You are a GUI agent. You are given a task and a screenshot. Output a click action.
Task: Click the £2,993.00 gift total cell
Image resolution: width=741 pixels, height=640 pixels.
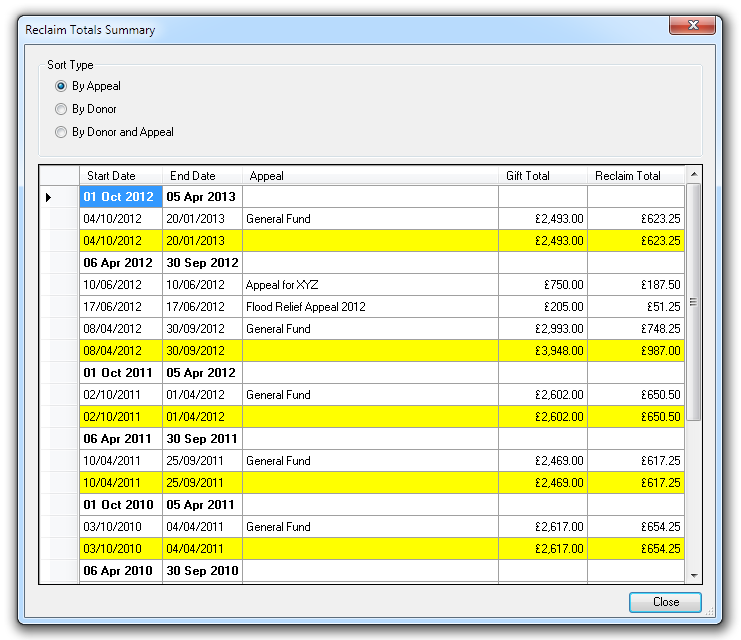coord(543,329)
